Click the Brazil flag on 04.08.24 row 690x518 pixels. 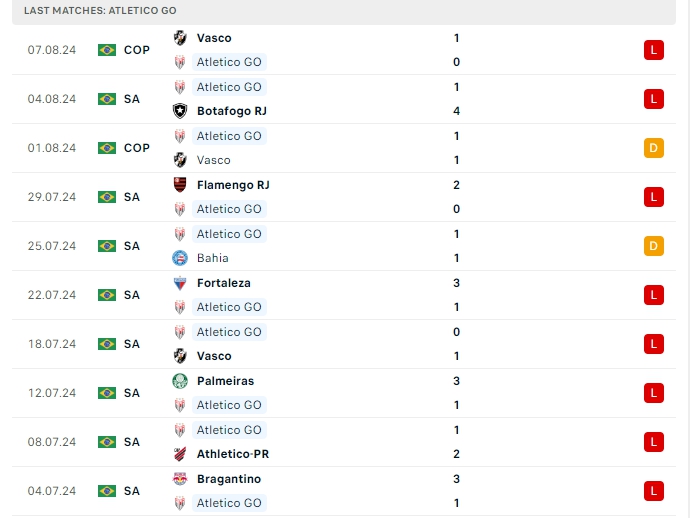[x=107, y=99]
